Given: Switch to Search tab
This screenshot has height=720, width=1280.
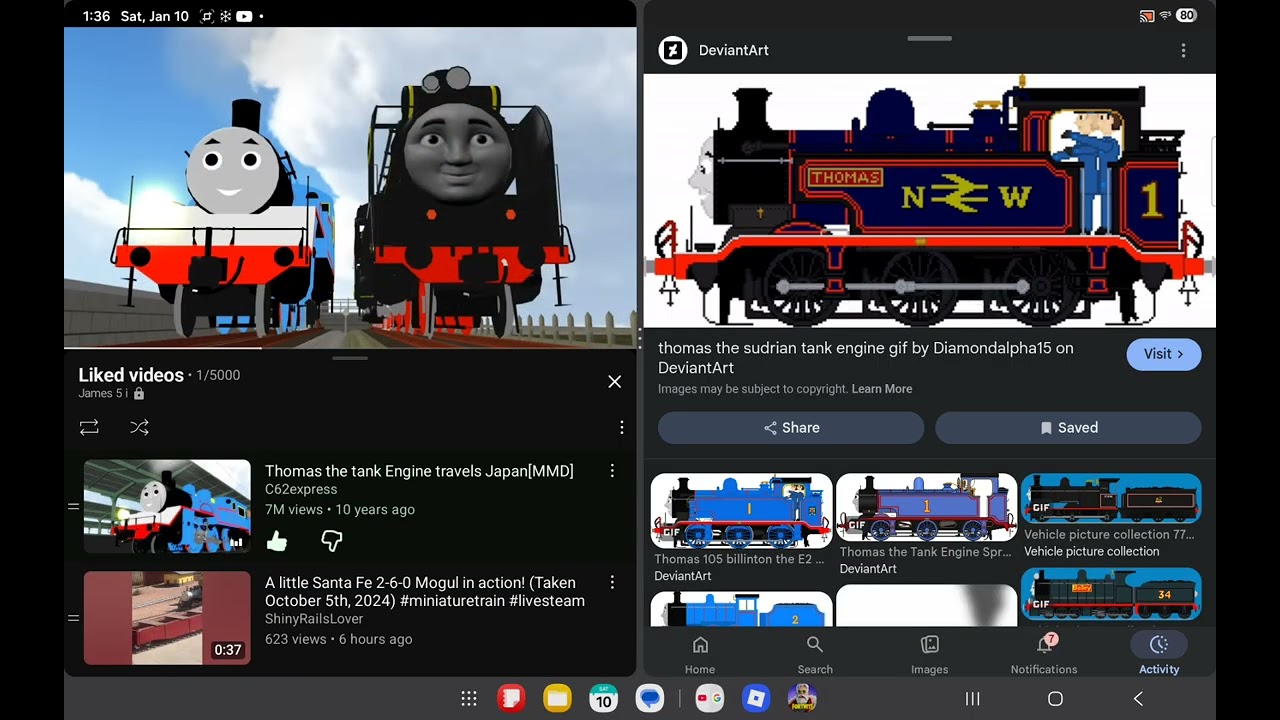Looking at the screenshot, I should coord(815,654).
